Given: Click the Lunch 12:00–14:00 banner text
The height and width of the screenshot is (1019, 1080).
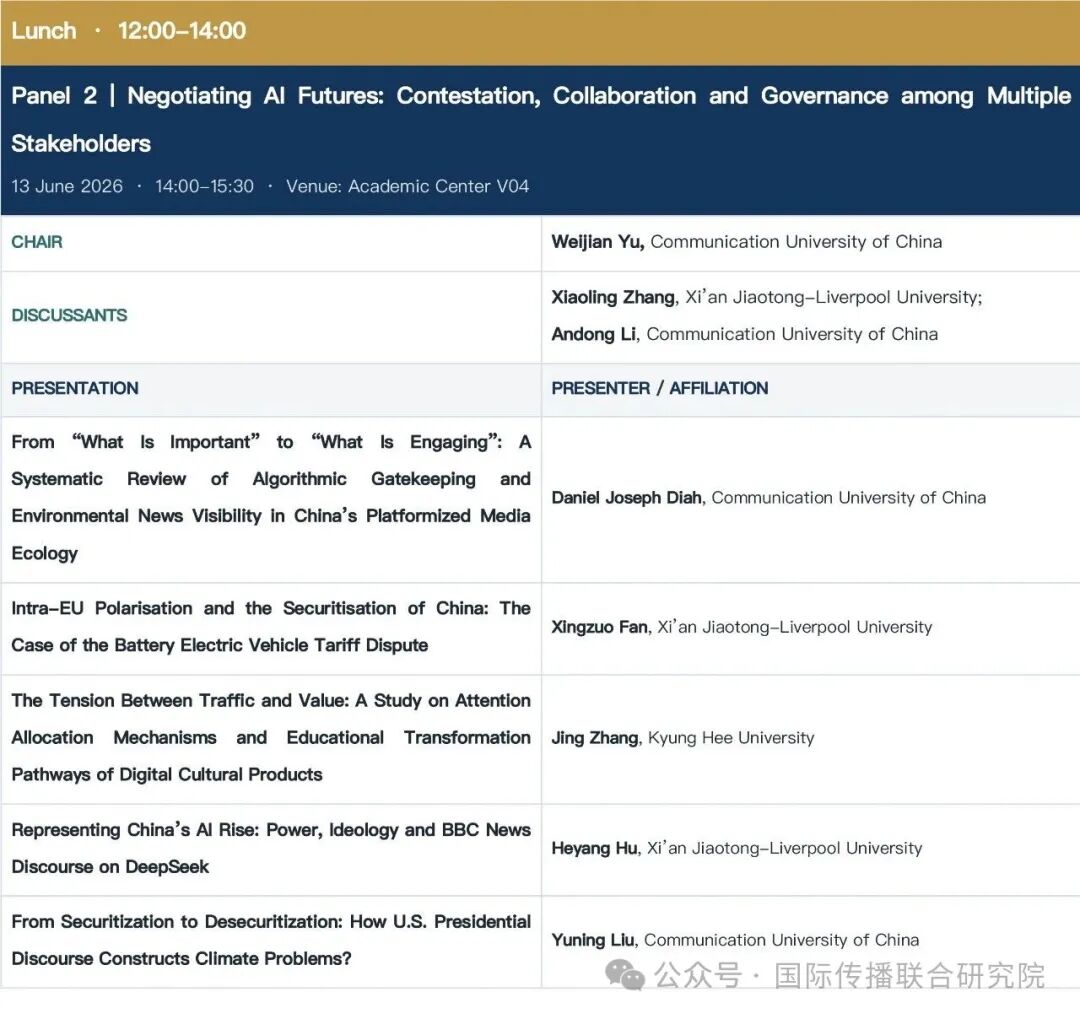Looking at the screenshot, I should point(129,30).
